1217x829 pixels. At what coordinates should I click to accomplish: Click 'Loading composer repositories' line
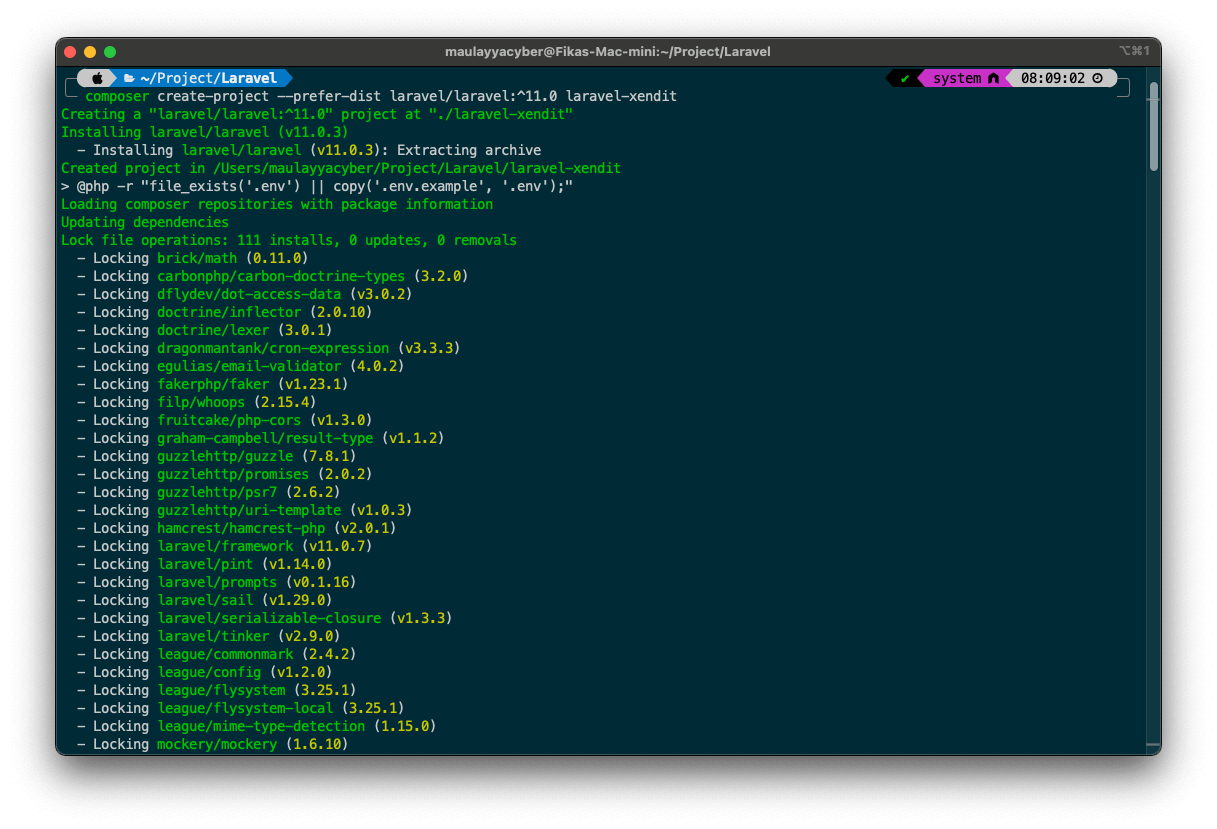click(277, 204)
